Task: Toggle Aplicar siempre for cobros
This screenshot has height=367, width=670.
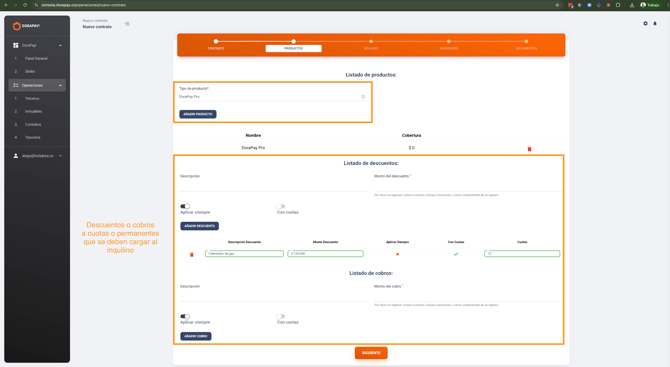Action: (x=185, y=317)
